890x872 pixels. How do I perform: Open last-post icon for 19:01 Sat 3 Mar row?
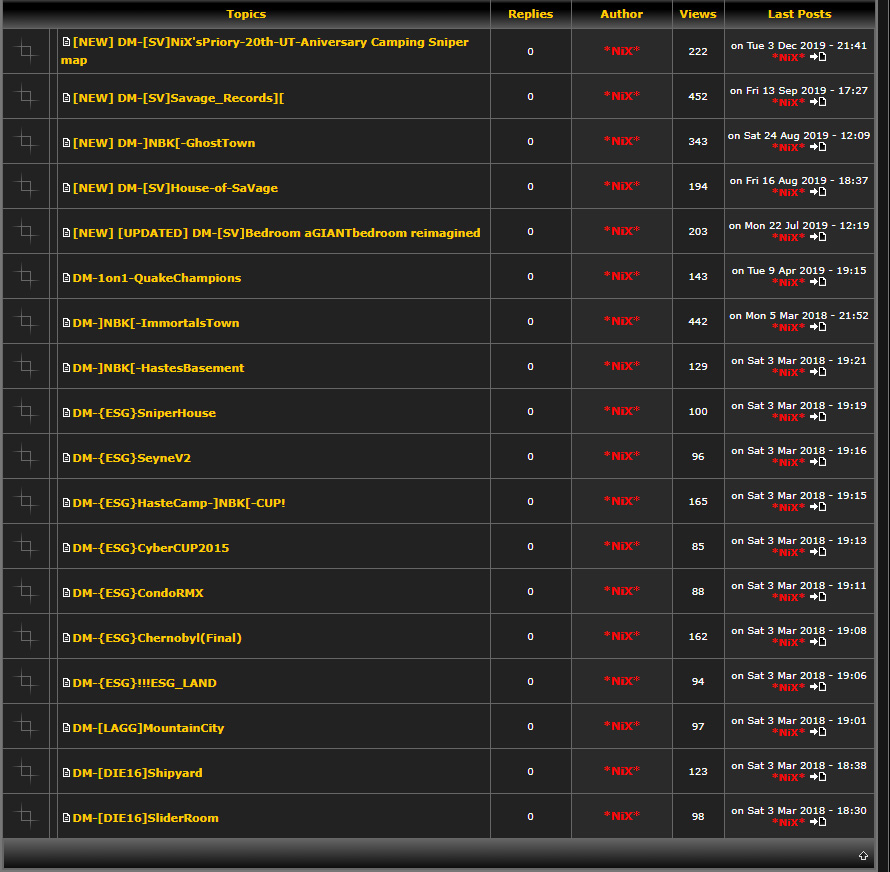tap(818, 732)
